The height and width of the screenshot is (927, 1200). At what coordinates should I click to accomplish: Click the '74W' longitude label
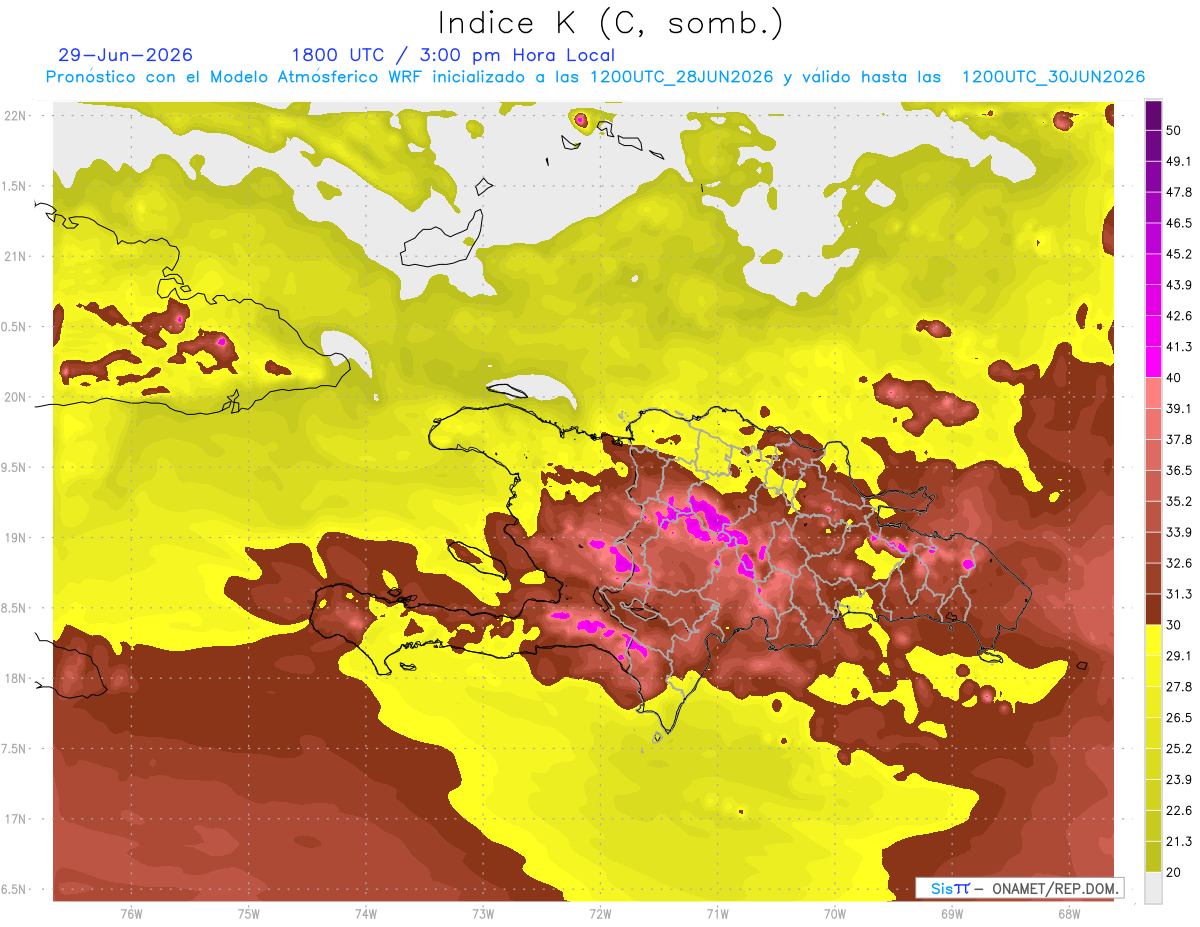coord(366,913)
